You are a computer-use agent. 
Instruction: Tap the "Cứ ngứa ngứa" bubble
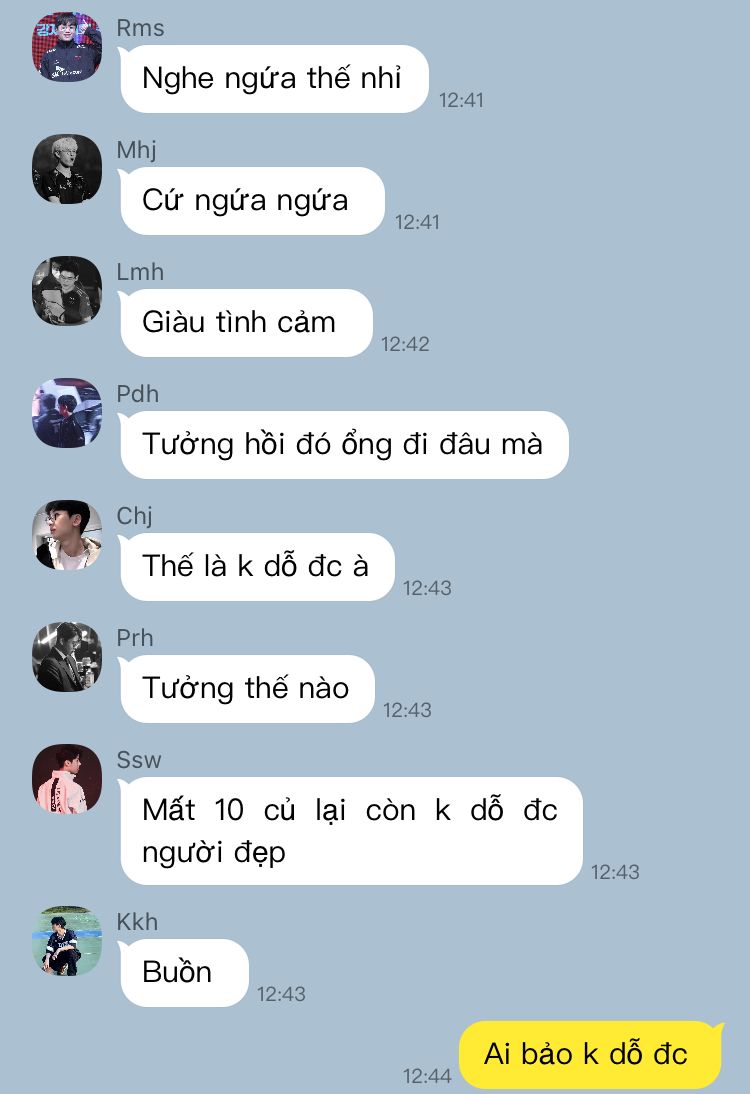click(252, 201)
